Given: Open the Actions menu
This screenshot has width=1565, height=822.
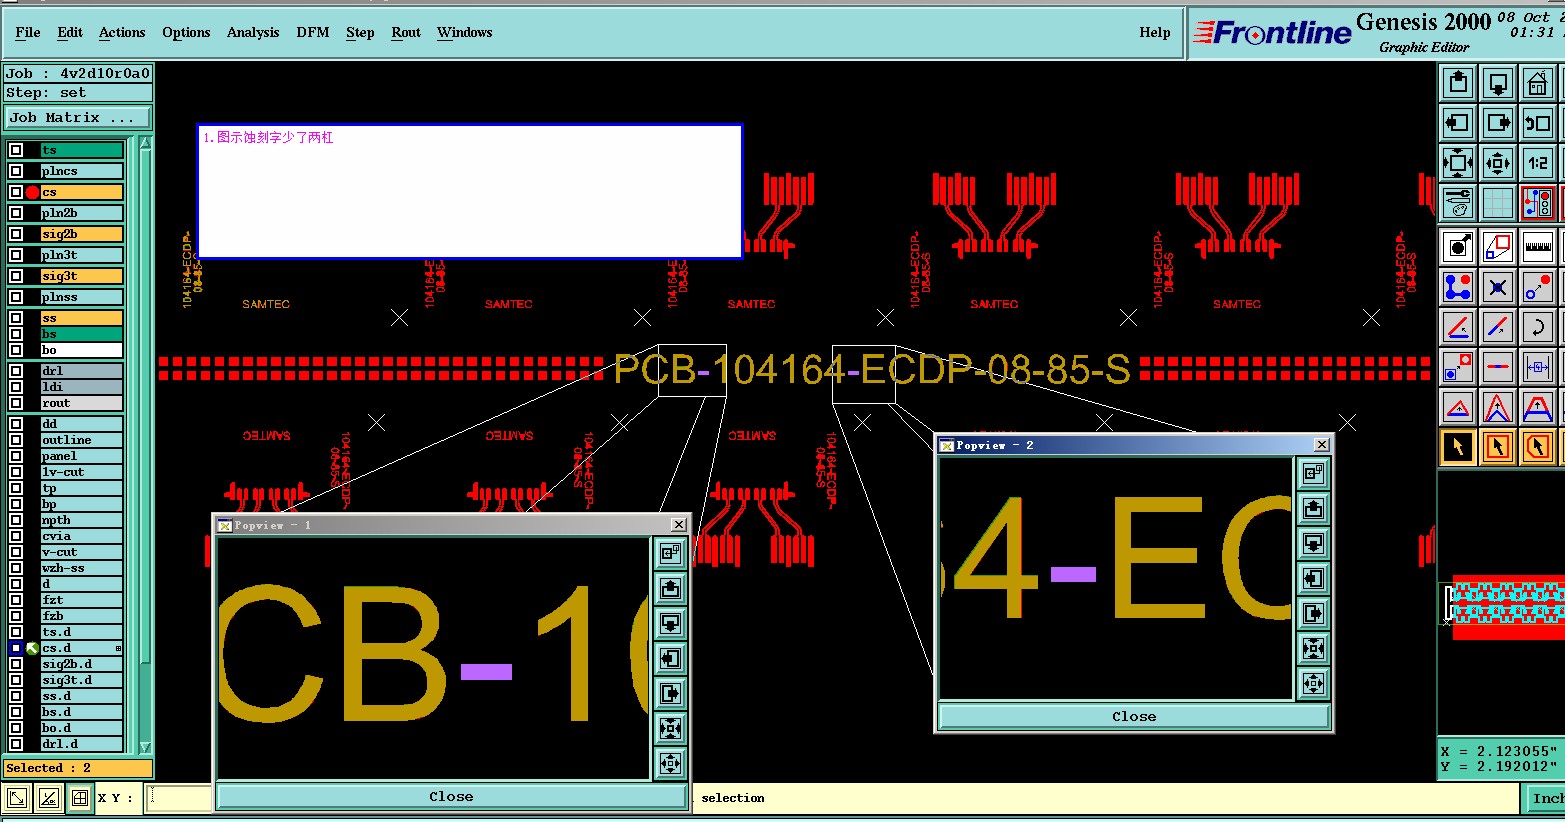Looking at the screenshot, I should pyautogui.click(x=122, y=33).
